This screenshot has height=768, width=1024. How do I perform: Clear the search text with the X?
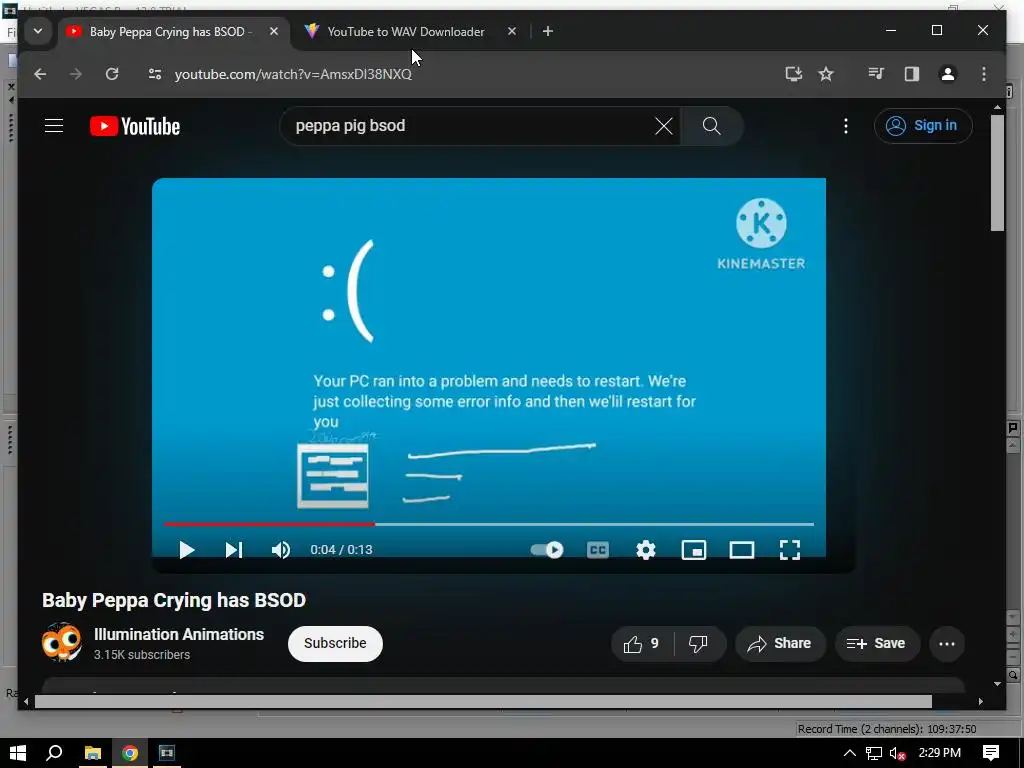664,126
